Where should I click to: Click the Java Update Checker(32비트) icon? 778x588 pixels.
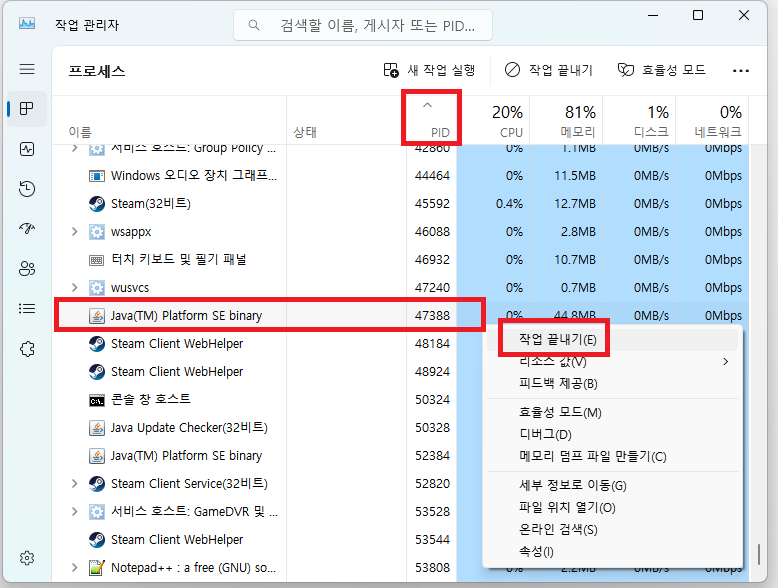(x=97, y=428)
